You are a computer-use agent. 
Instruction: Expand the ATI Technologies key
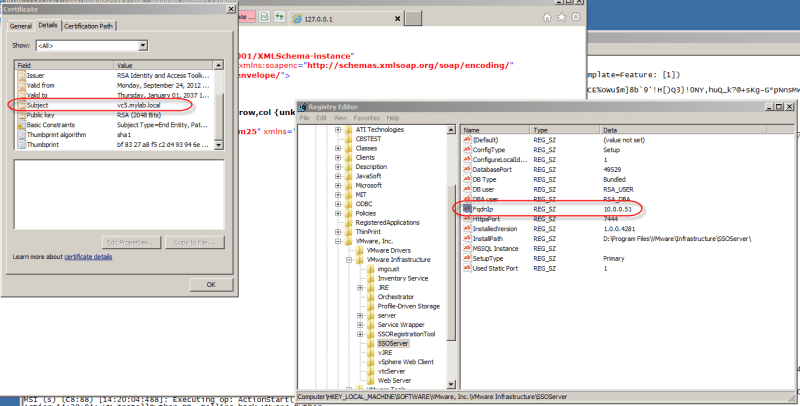point(337,129)
